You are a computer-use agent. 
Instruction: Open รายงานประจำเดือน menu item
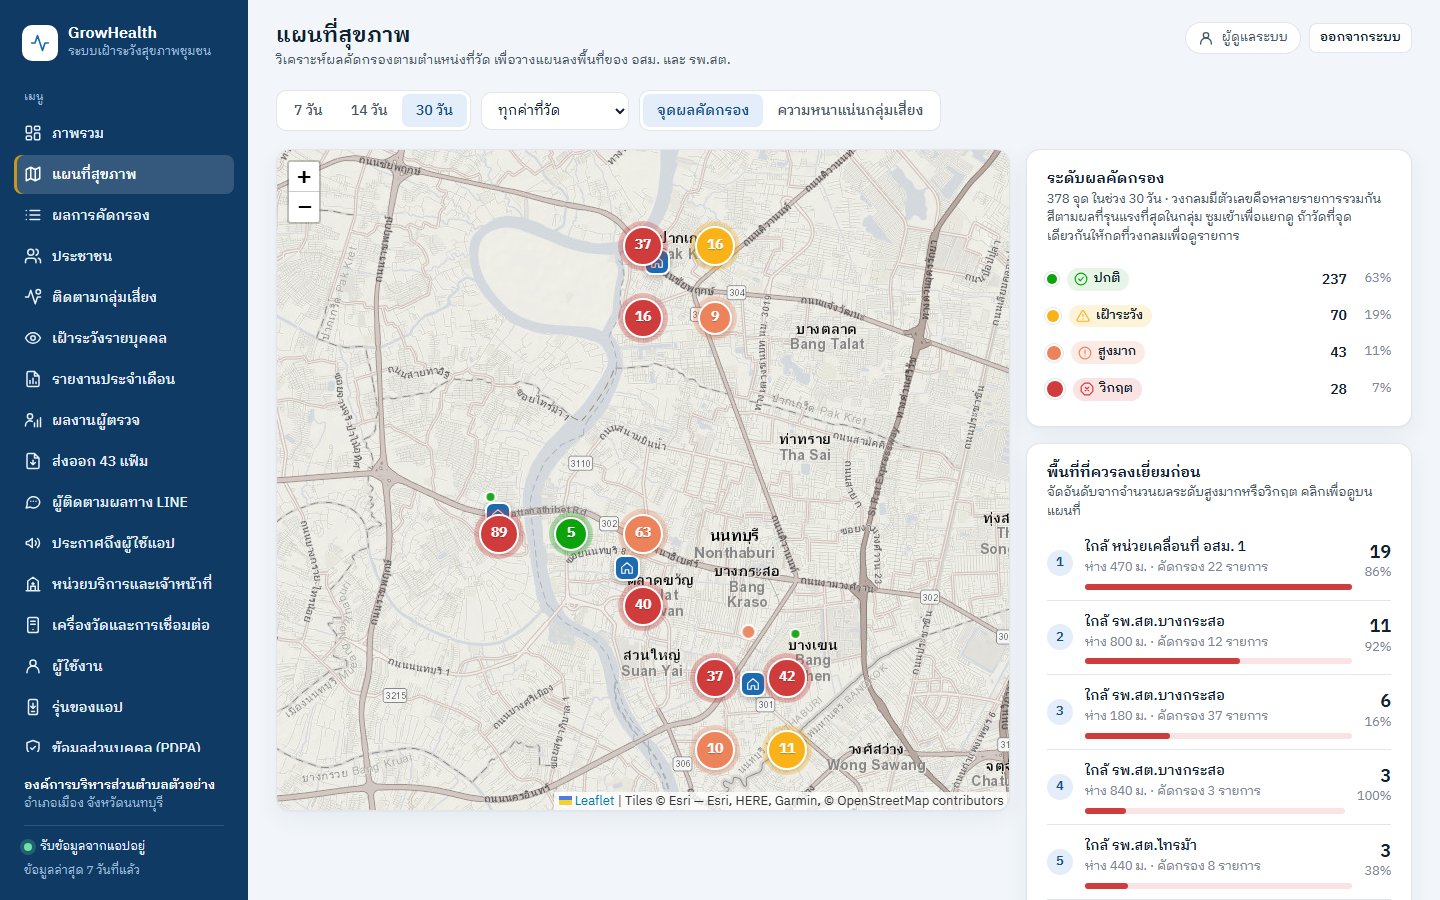pyautogui.click(x=124, y=379)
